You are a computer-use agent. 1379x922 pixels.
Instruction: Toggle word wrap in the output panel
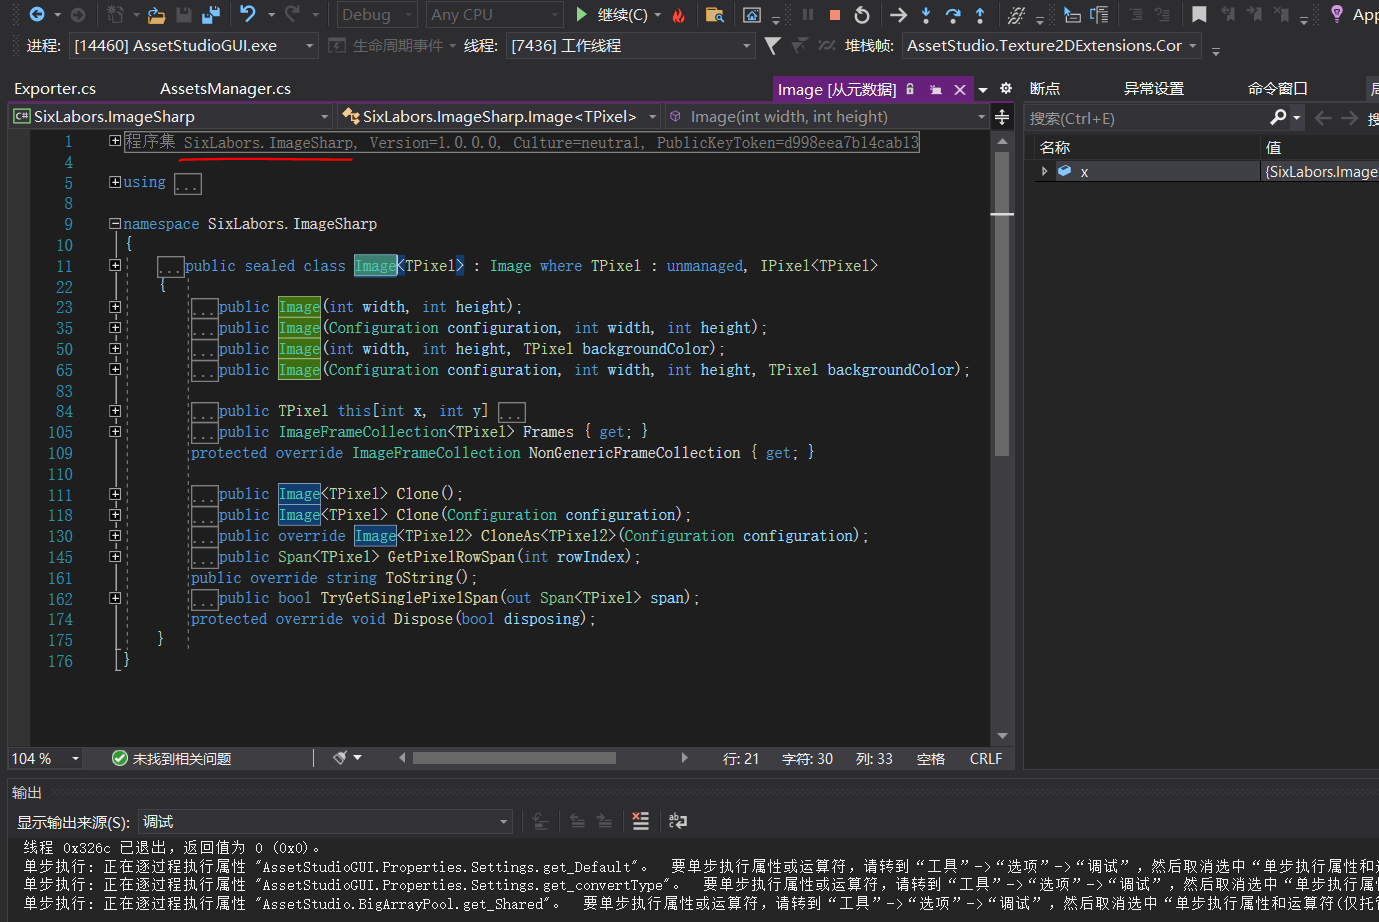point(678,821)
